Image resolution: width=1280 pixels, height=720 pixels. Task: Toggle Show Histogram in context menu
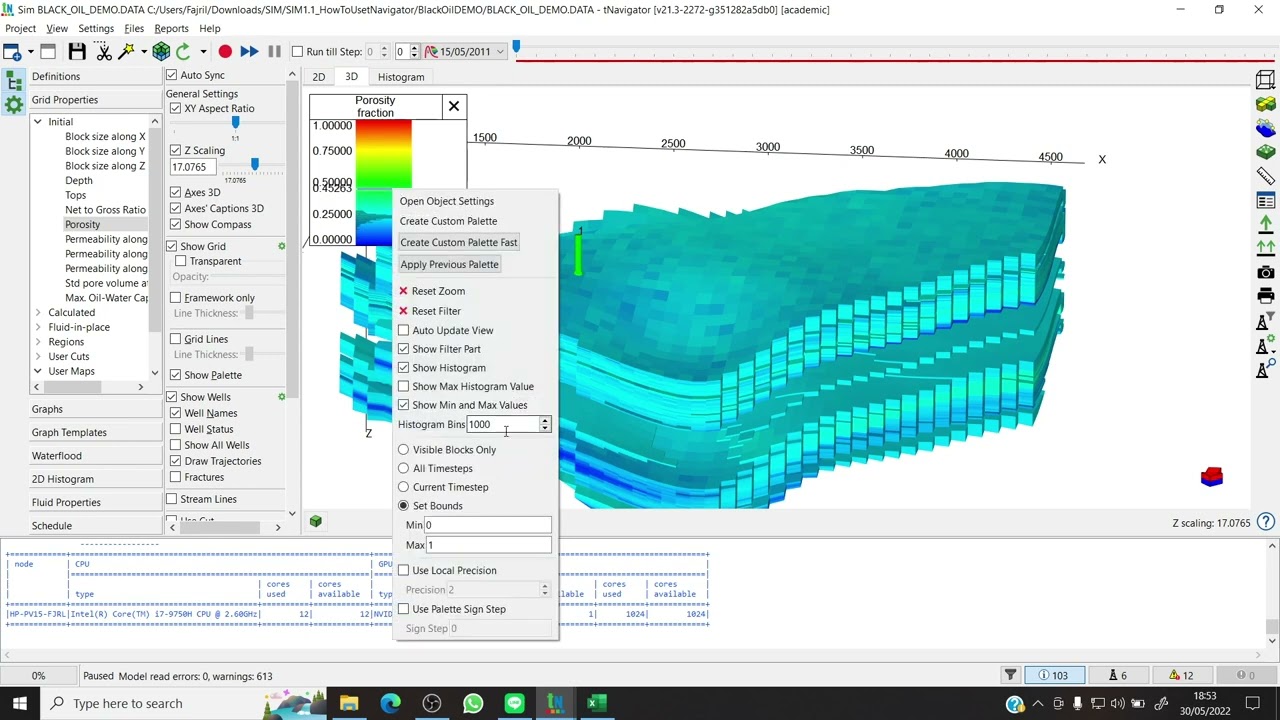(x=404, y=368)
